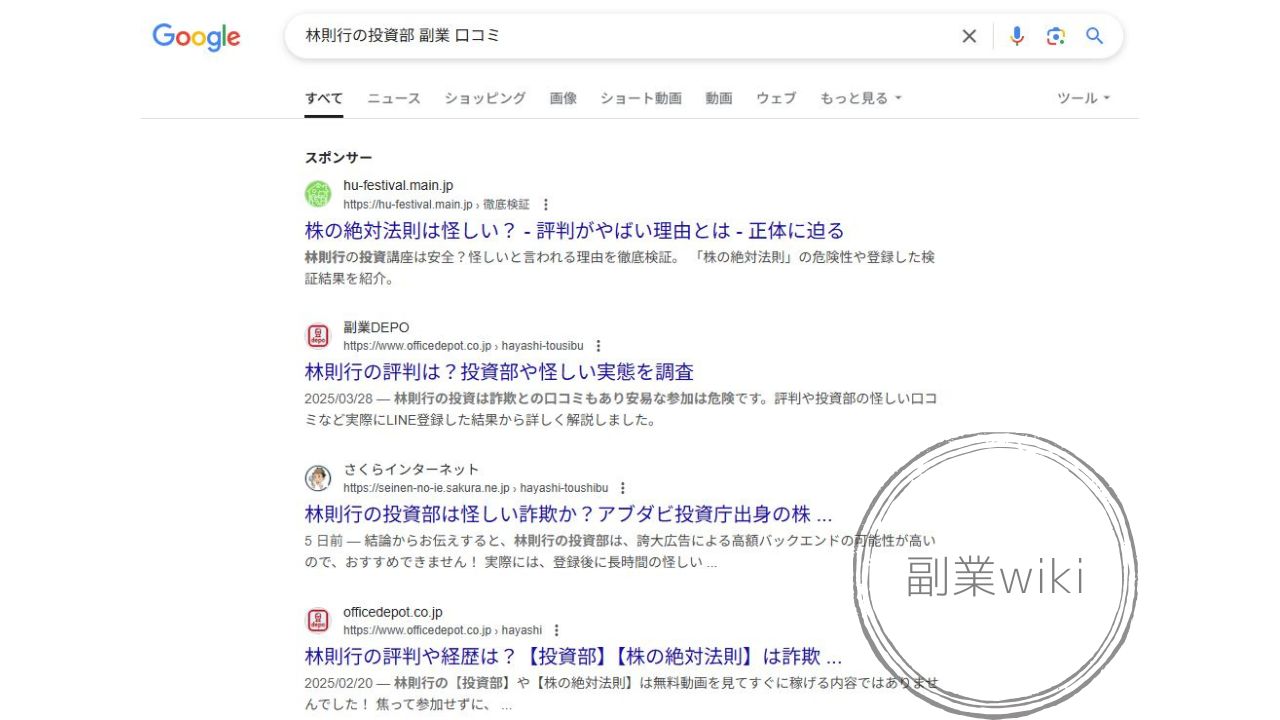Expand もっと見る dropdown
This screenshot has height=720, width=1280.
coord(861,98)
